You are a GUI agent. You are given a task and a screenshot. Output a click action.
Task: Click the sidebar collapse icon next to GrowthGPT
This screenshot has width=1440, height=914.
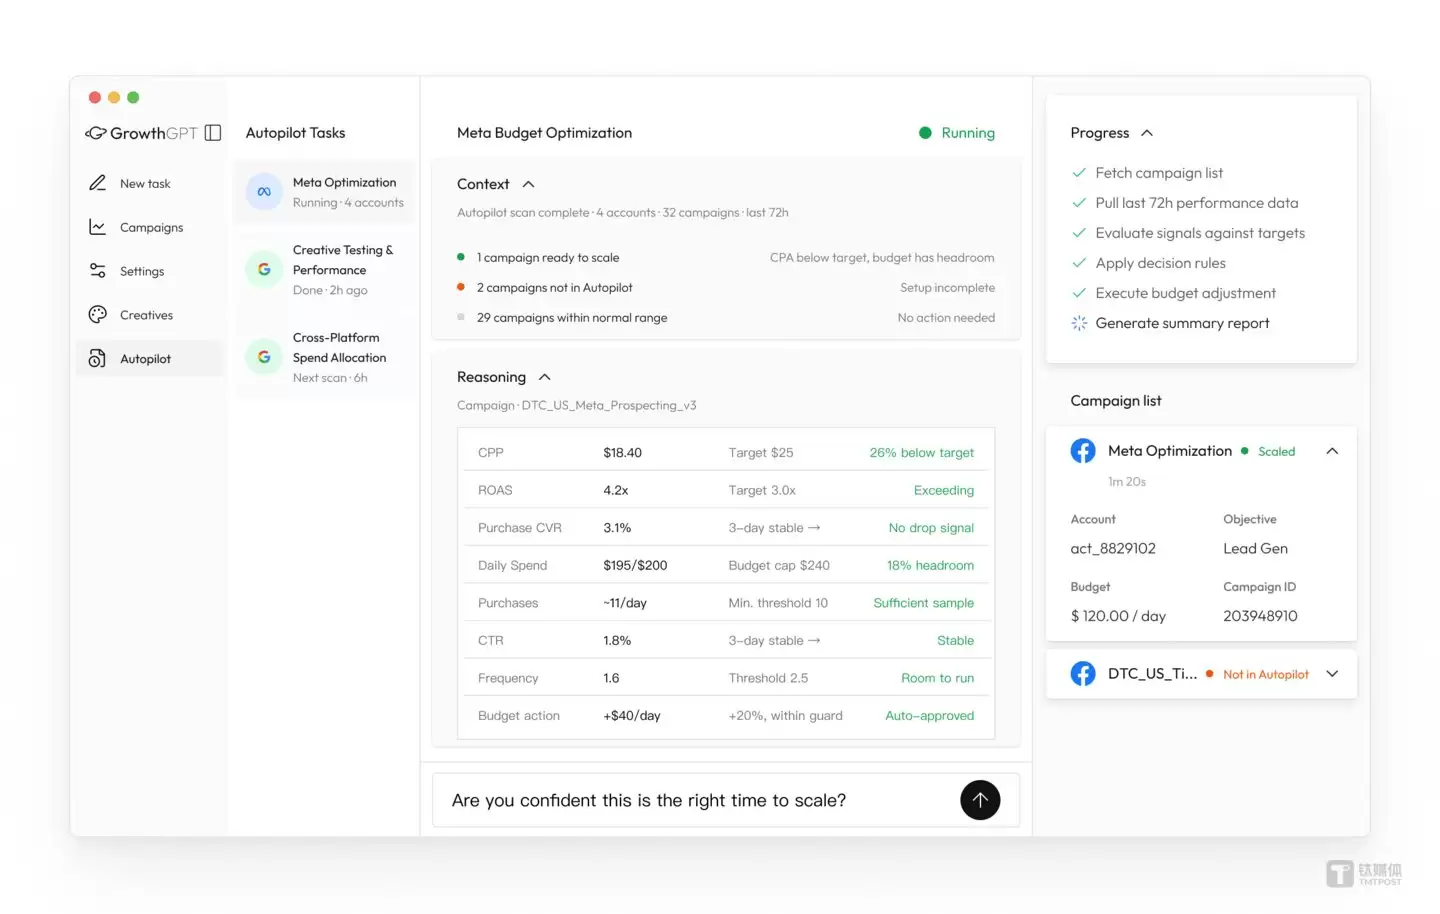(212, 132)
